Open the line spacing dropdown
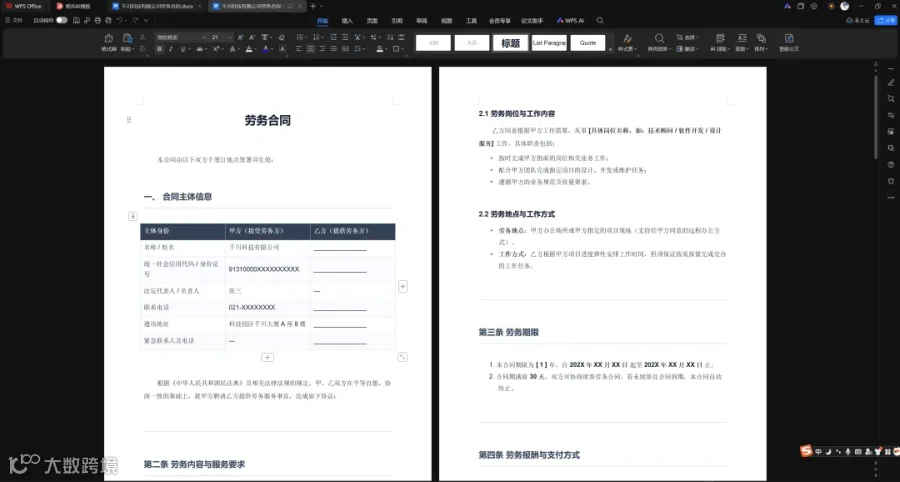 pyautogui.click(x=364, y=49)
